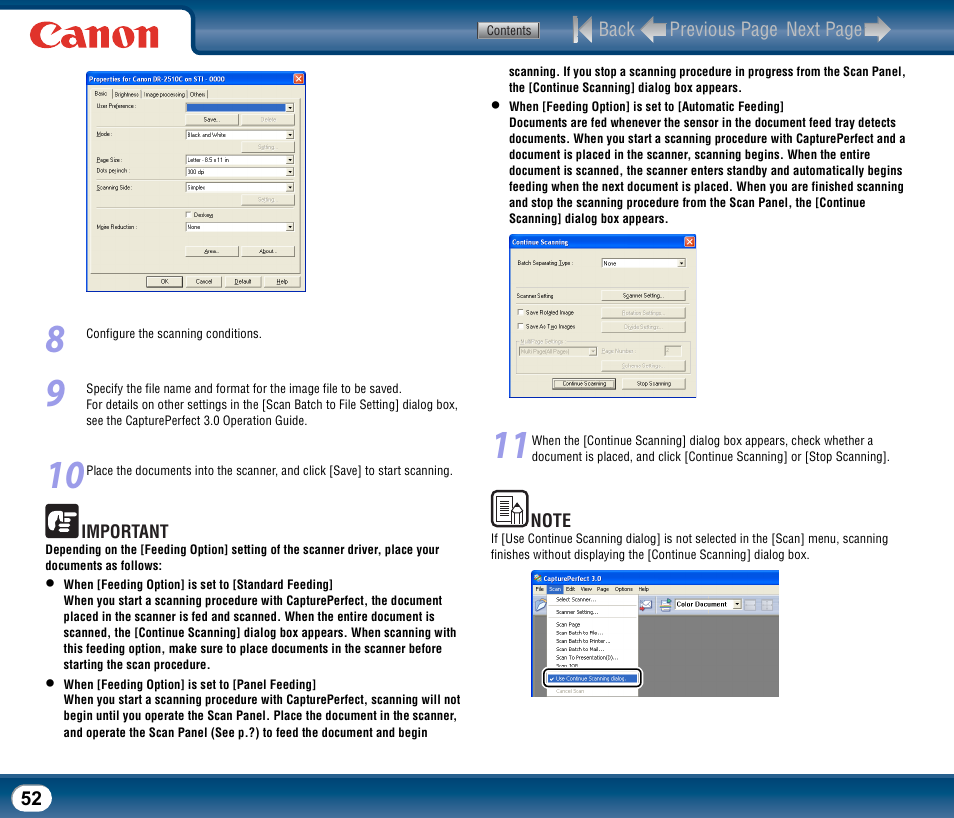The image size is (954, 818).
Task: Open the Moire Reduction dropdown
Action: (240, 226)
